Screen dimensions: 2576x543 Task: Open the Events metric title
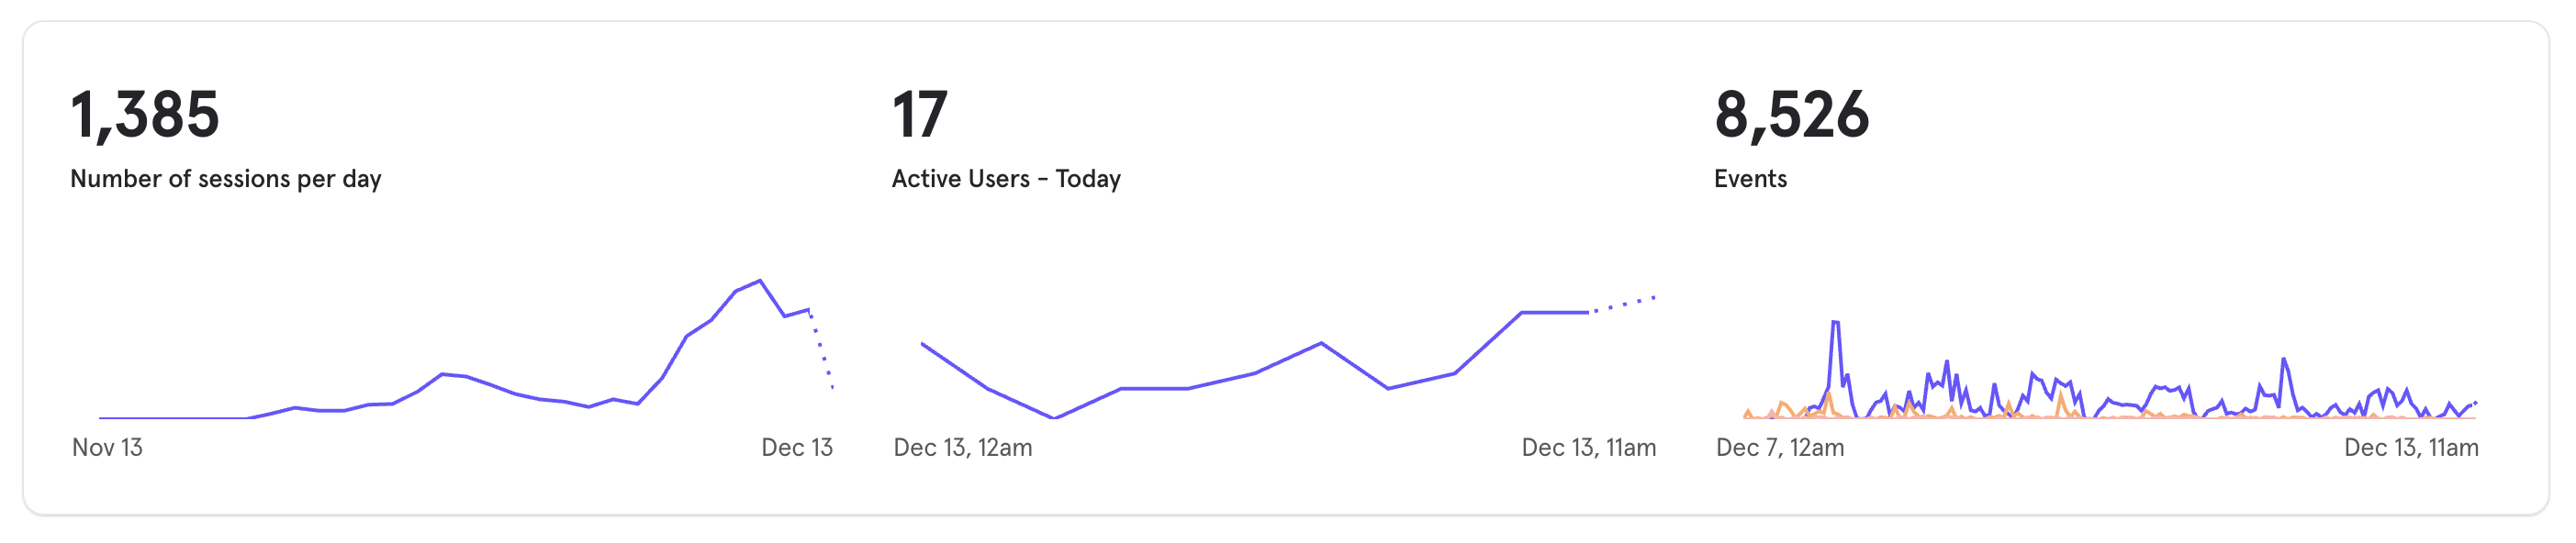(1750, 179)
